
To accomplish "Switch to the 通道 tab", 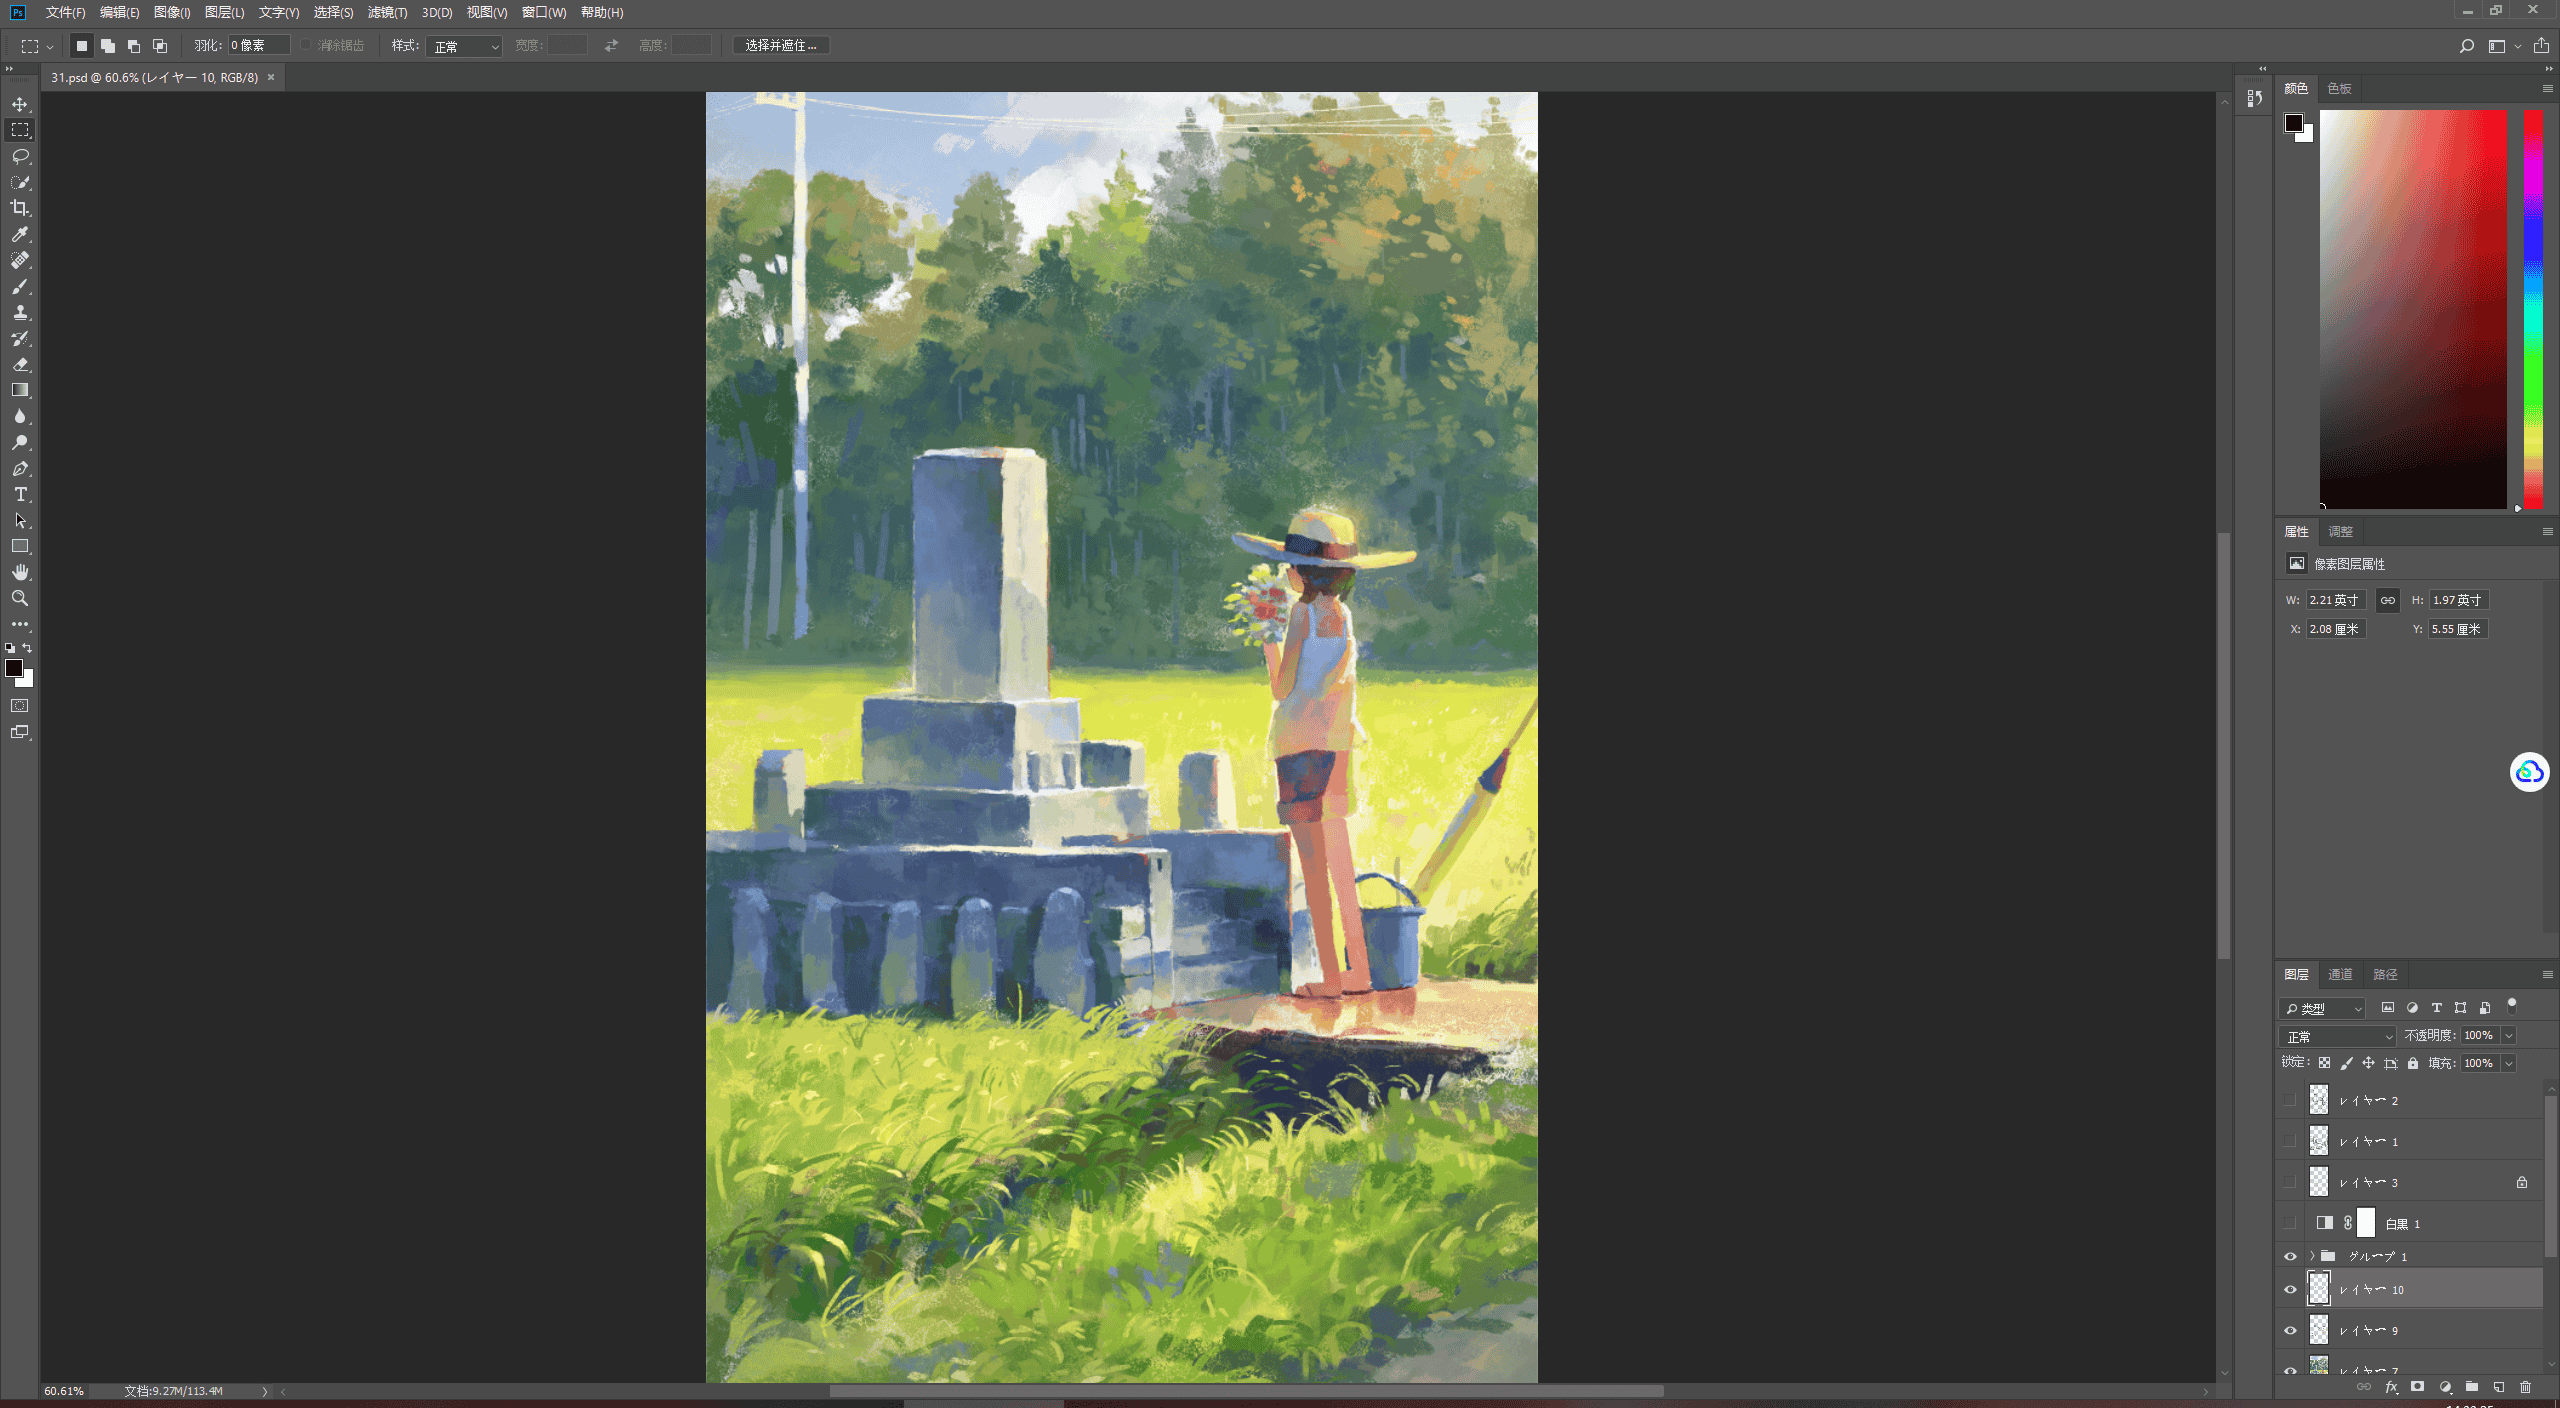I will click(2340, 974).
